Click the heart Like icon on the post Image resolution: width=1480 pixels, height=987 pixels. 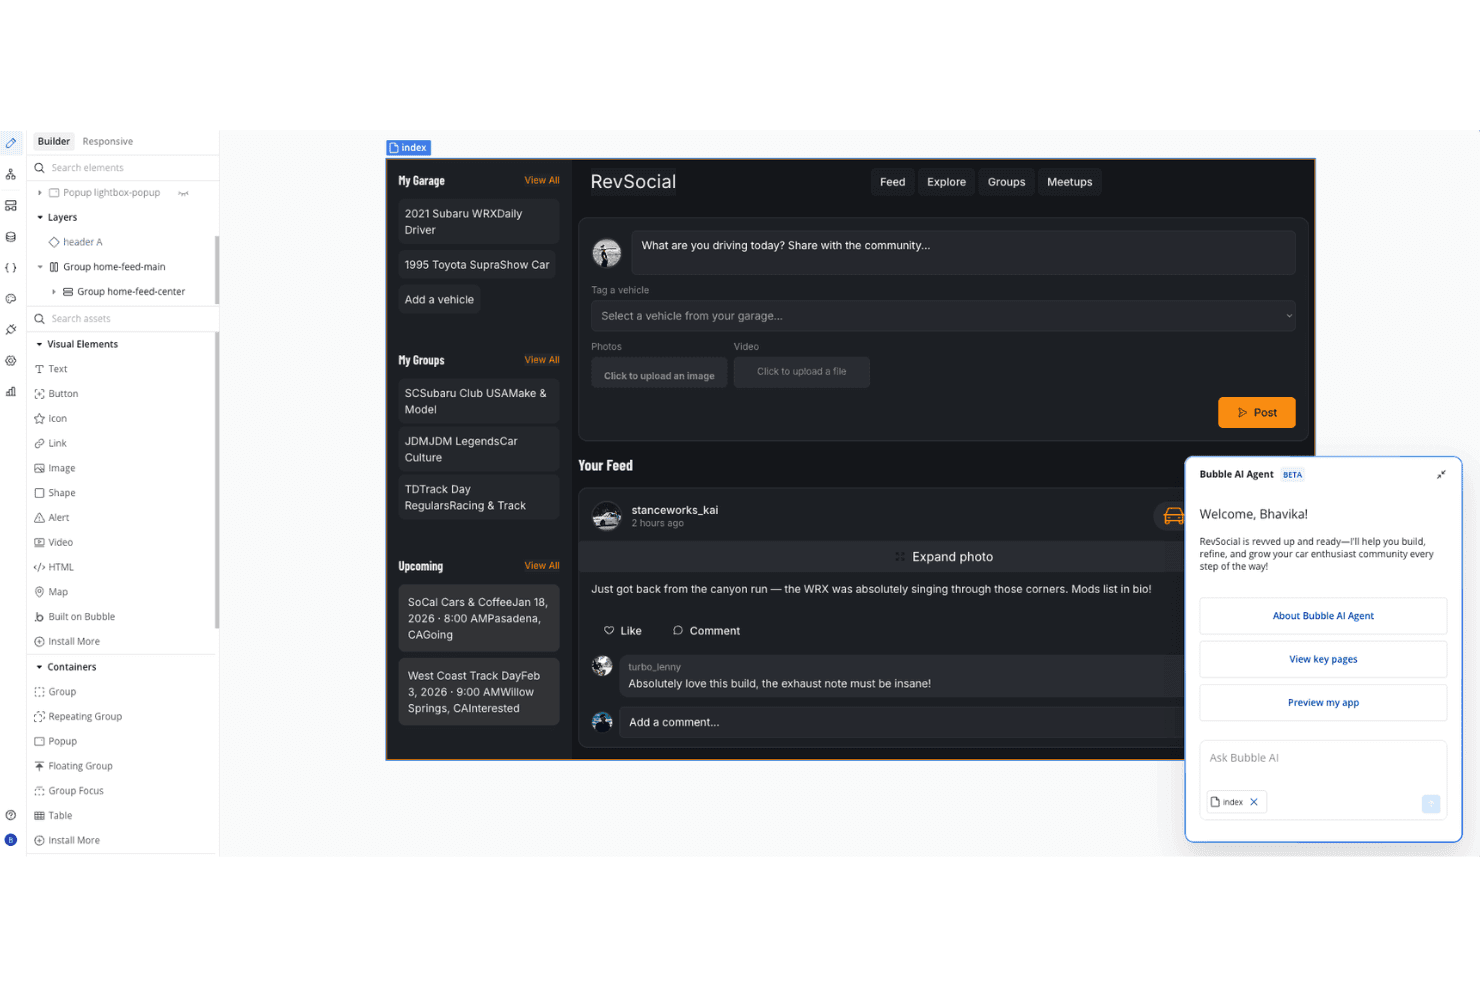[x=609, y=631]
